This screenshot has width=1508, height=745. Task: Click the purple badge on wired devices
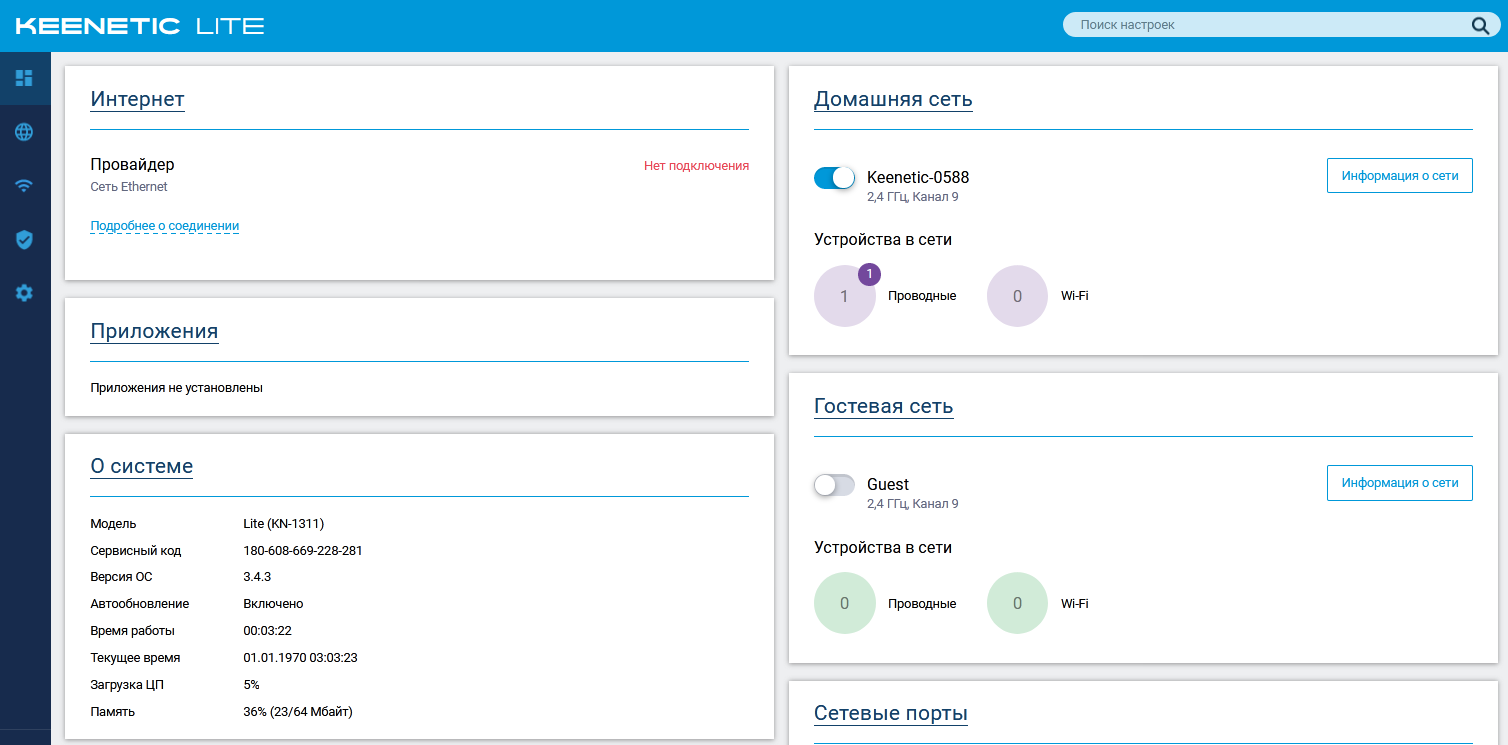click(869, 274)
